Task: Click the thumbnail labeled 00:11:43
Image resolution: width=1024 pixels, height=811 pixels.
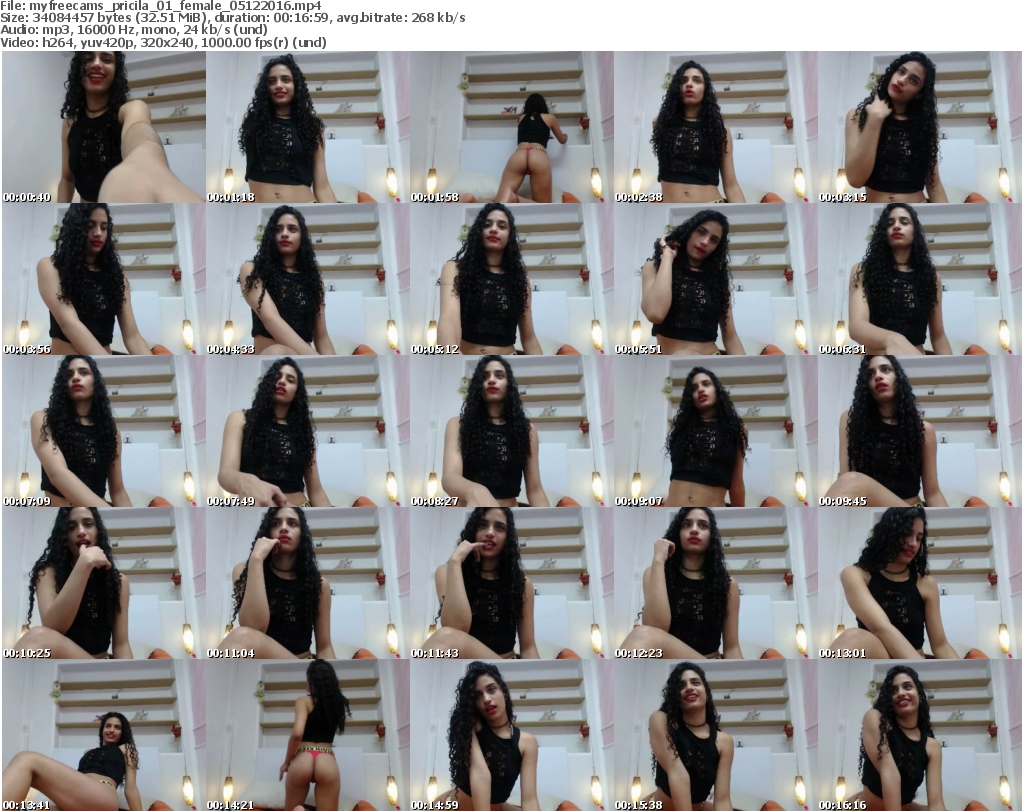Action: tap(512, 583)
